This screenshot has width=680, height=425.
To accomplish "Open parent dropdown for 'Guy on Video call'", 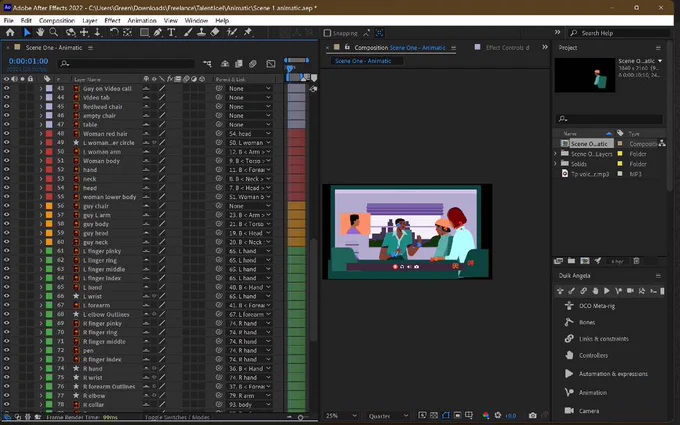I will [x=249, y=88].
